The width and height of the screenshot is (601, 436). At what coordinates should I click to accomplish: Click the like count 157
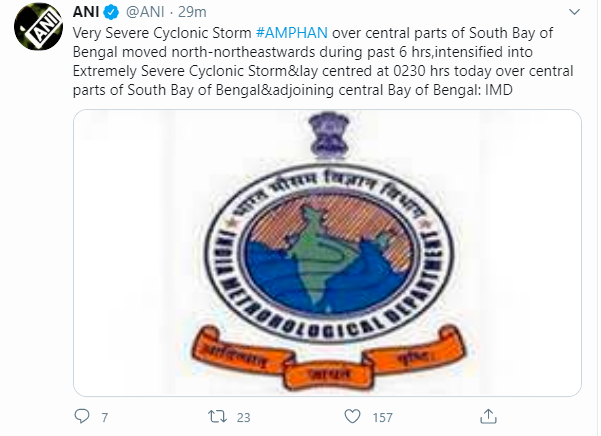[x=383, y=417]
